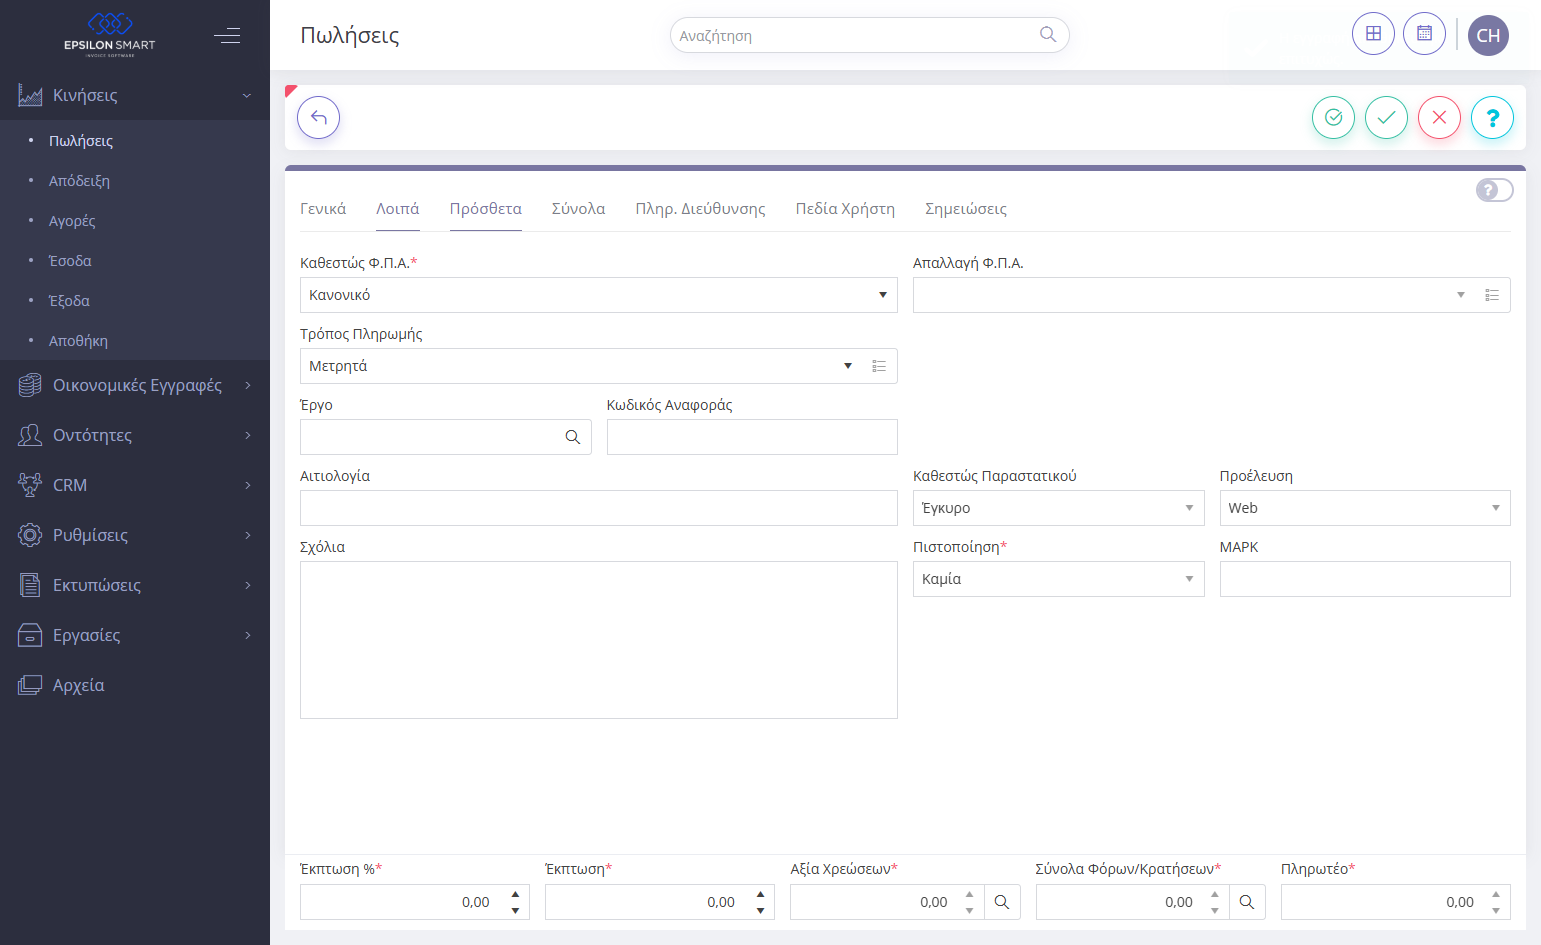Click the Σχόλια text area
The width and height of the screenshot is (1541, 945).
[x=599, y=640]
